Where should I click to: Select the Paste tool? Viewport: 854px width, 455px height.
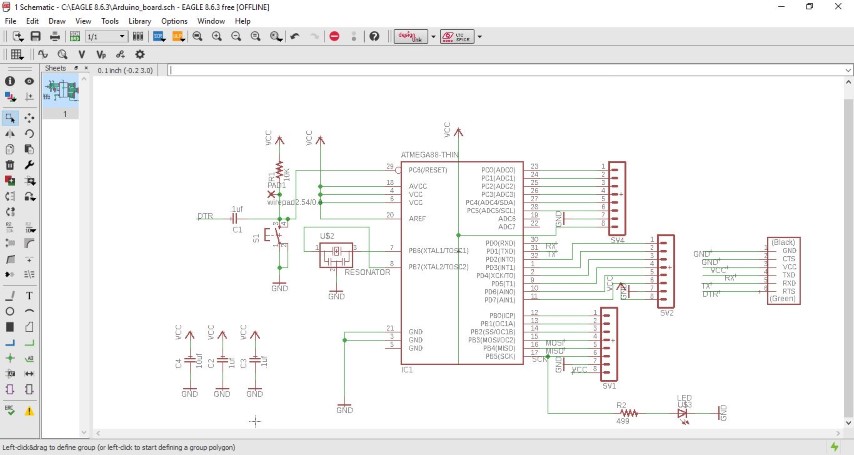tap(29, 149)
